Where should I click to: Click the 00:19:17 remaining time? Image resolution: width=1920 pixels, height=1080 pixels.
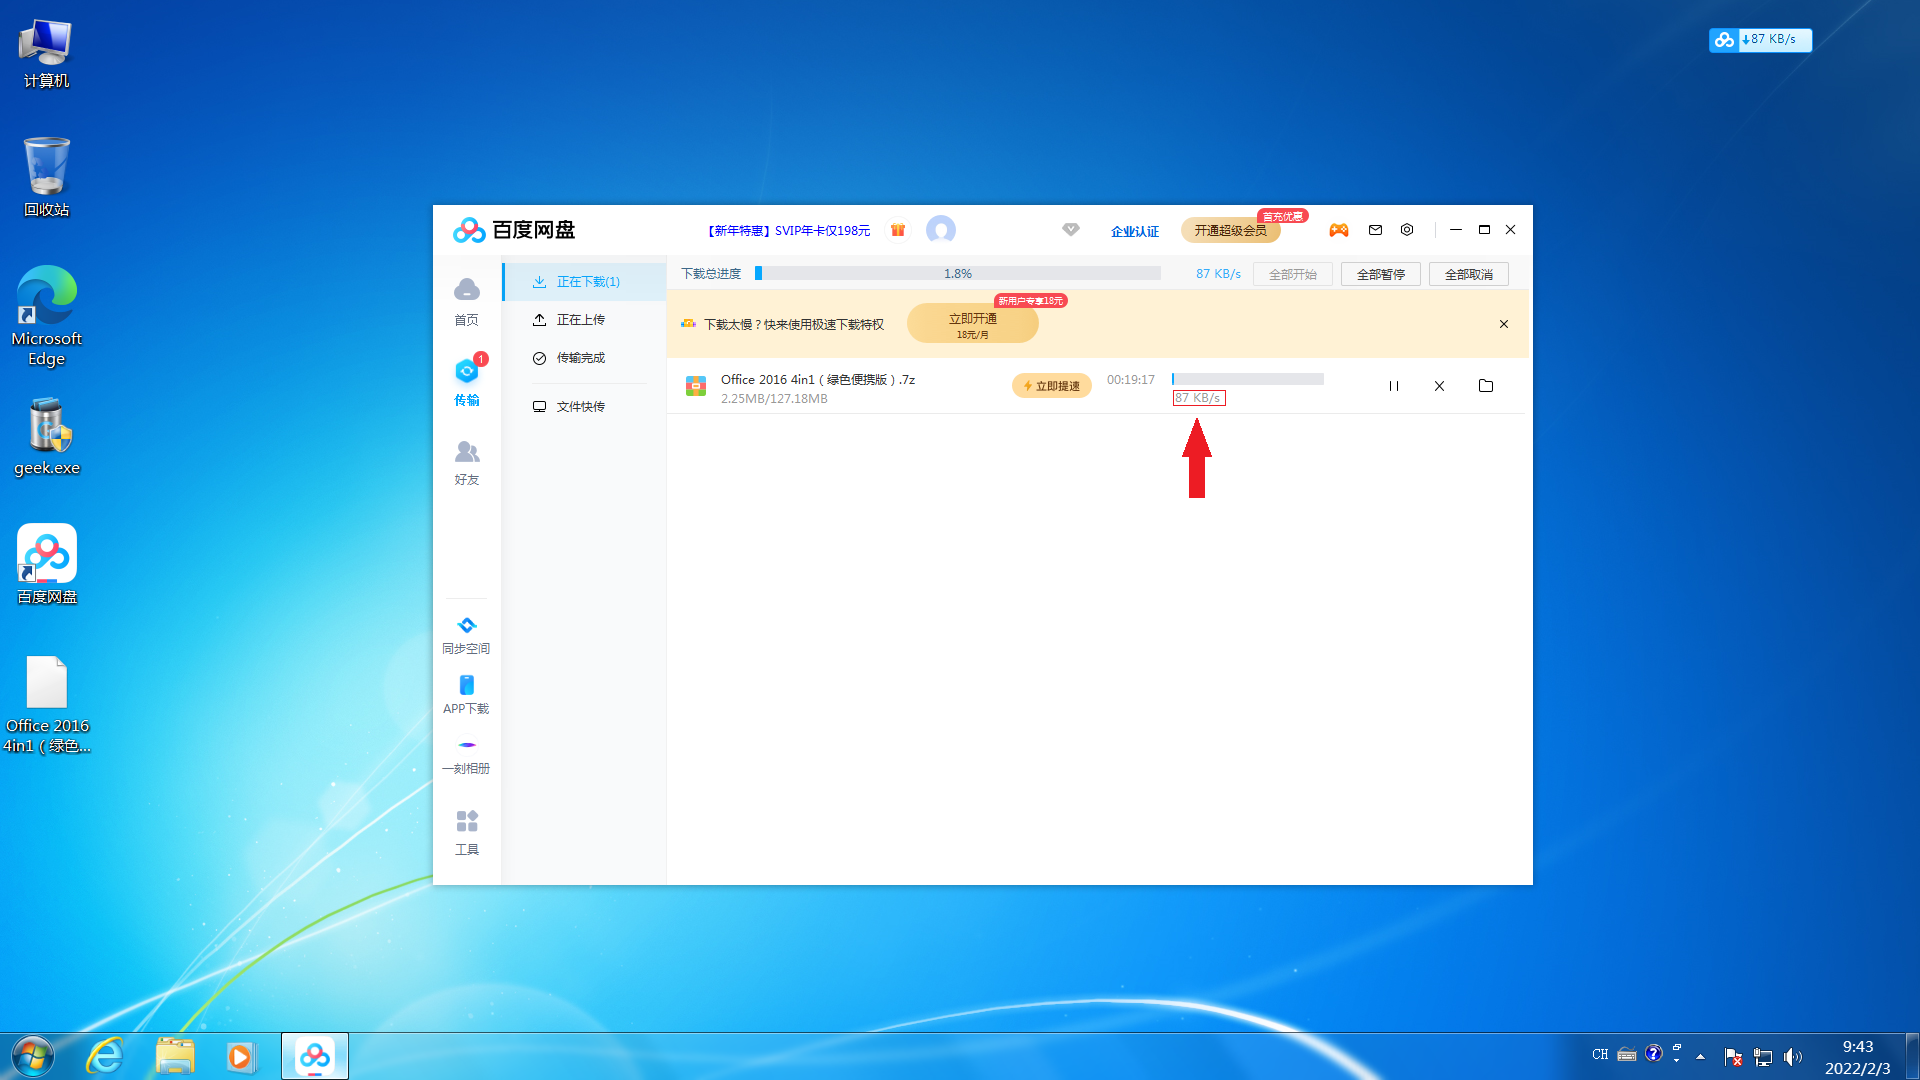point(1130,380)
